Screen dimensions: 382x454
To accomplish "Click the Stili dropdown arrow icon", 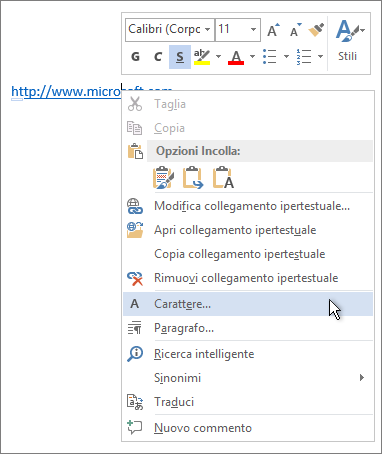I will click(362, 30).
